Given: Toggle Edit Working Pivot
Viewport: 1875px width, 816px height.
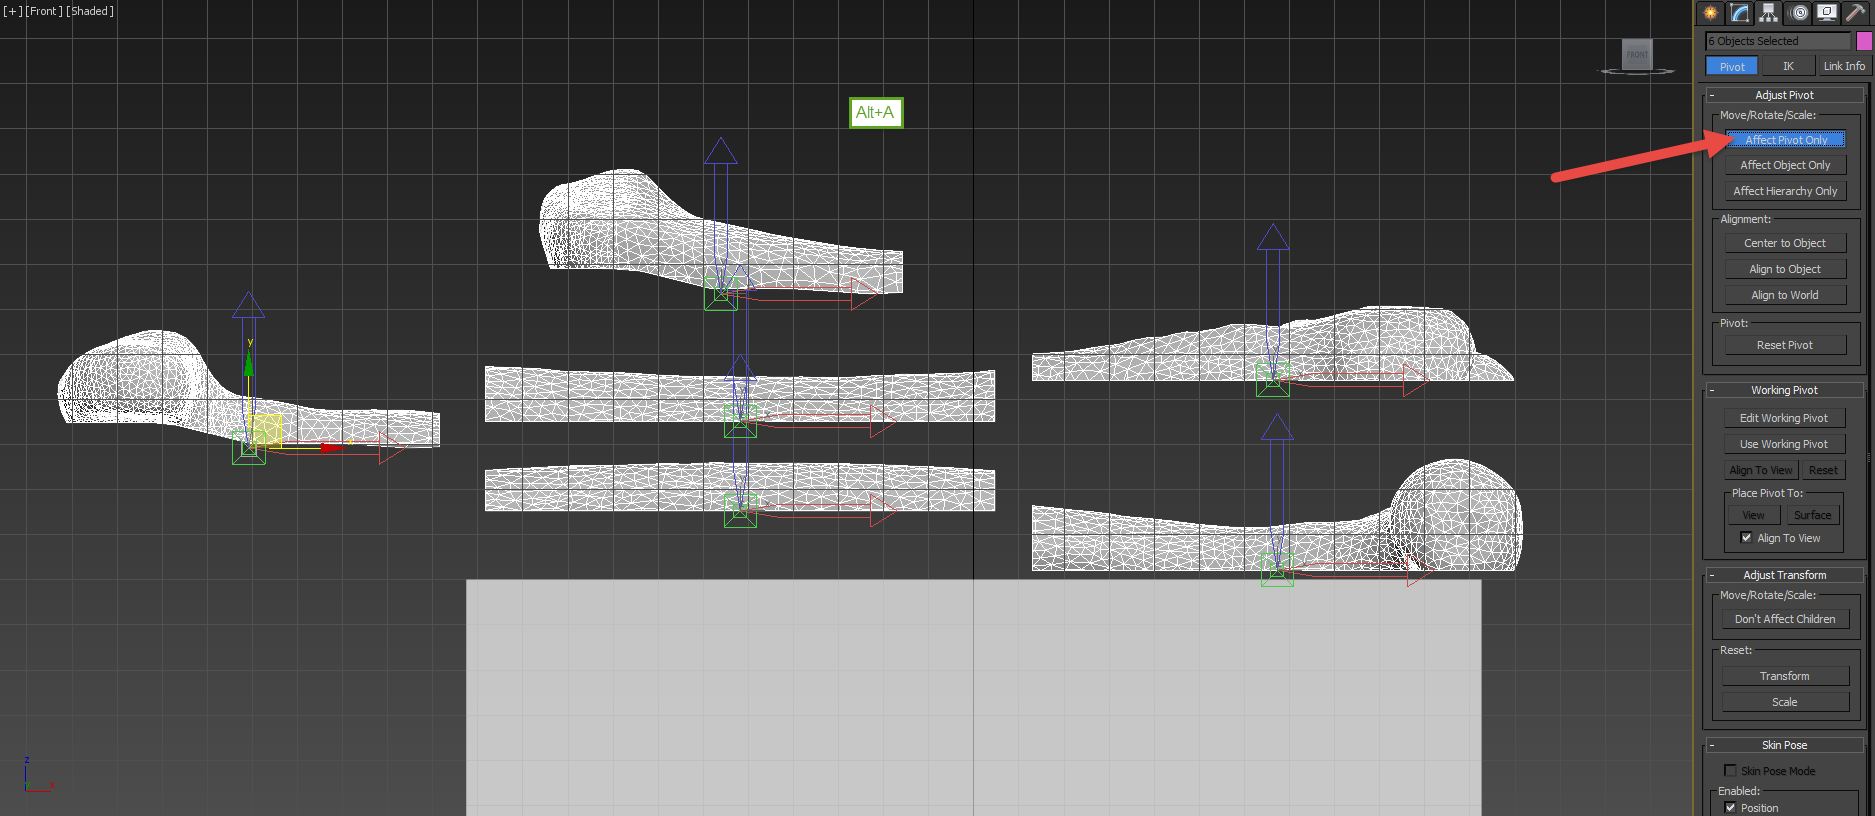Looking at the screenshot, I should point(1785,418).
